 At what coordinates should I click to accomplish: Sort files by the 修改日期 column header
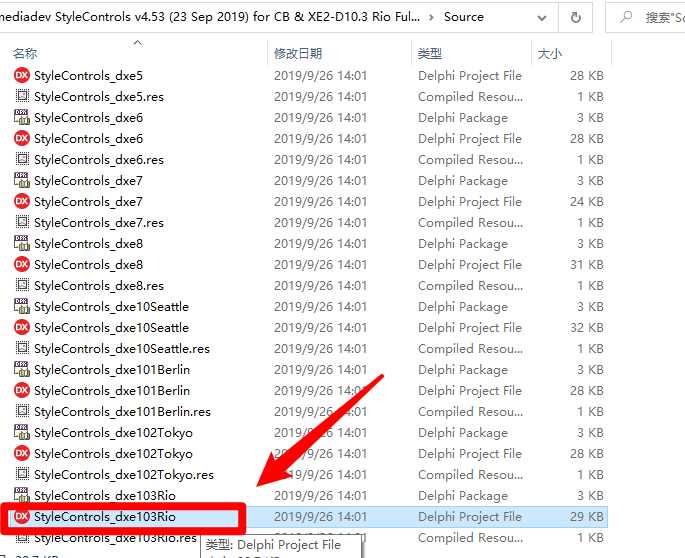click(x=298, y=53)
